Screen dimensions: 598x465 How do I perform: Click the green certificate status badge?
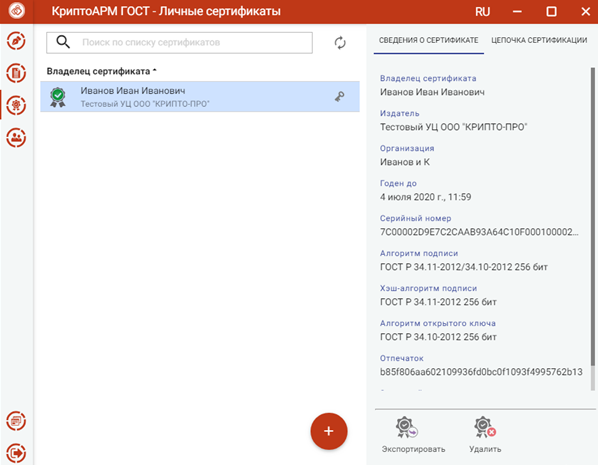[58, 97]
